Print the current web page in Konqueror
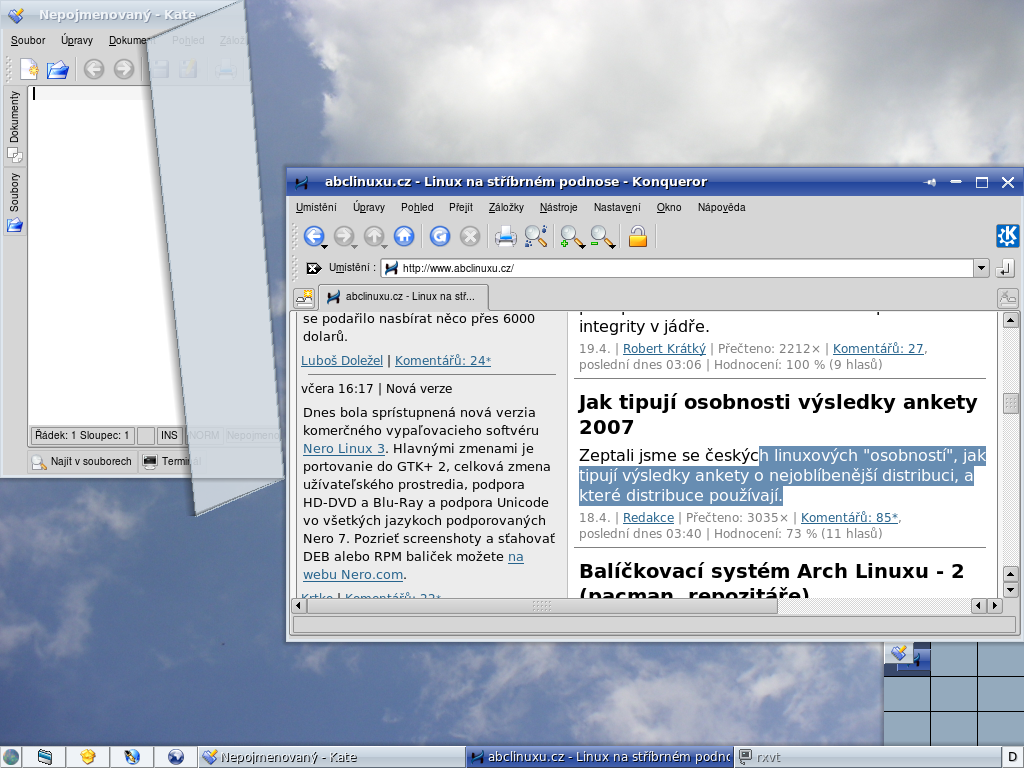The image size is (1024, 768). pos(505,236)
